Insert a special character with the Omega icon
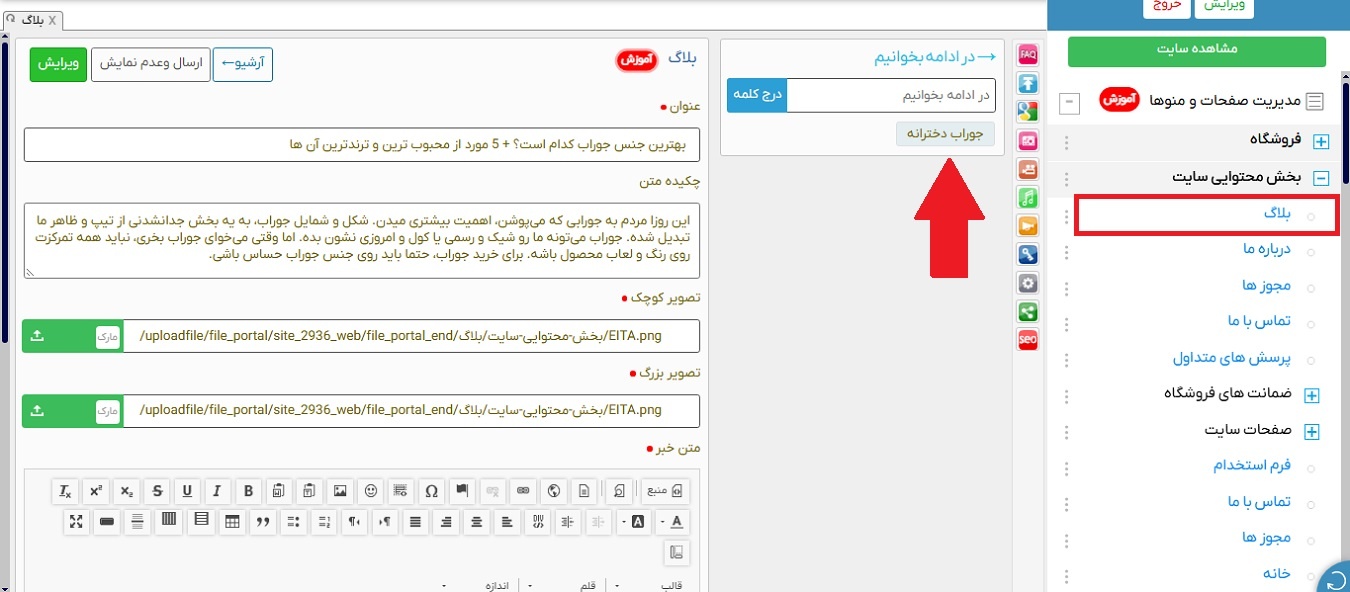 (432, 490)
